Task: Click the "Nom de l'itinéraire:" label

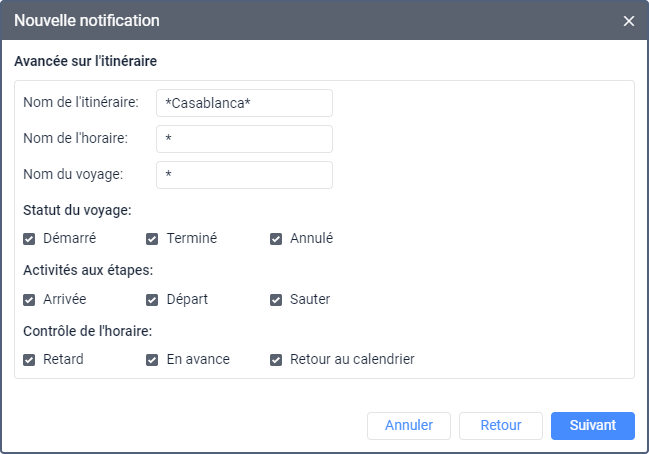Action: 81,103
